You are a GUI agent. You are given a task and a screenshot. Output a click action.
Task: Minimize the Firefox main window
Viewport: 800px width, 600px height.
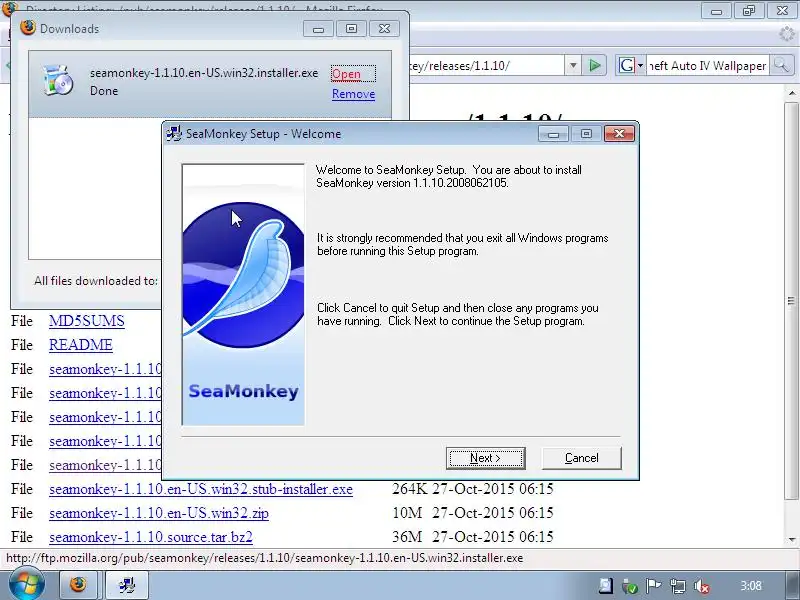pyautogui.click(x=716, y=10)
